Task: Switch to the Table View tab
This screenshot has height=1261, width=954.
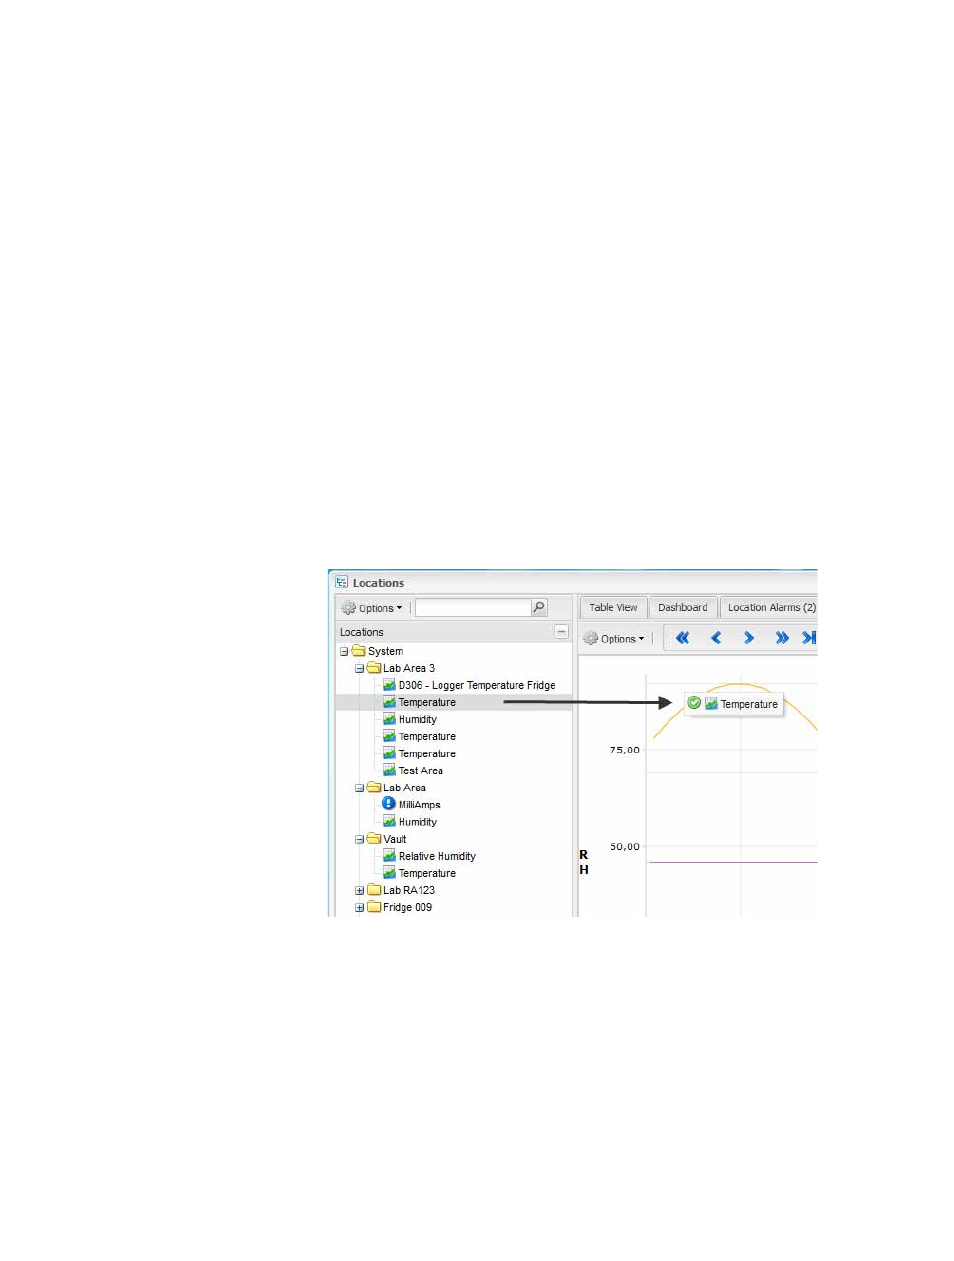Action: click(x=613, y=607)
